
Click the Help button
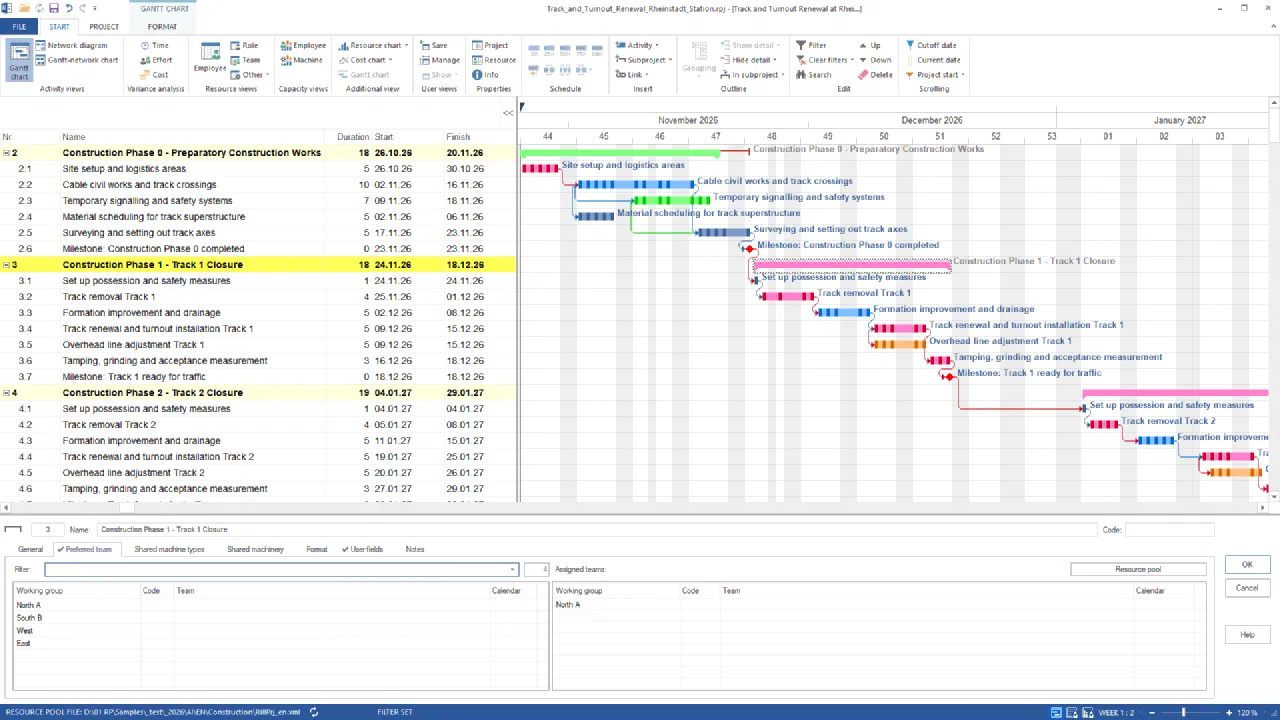pyautogui.click(x=1247, y=635)
